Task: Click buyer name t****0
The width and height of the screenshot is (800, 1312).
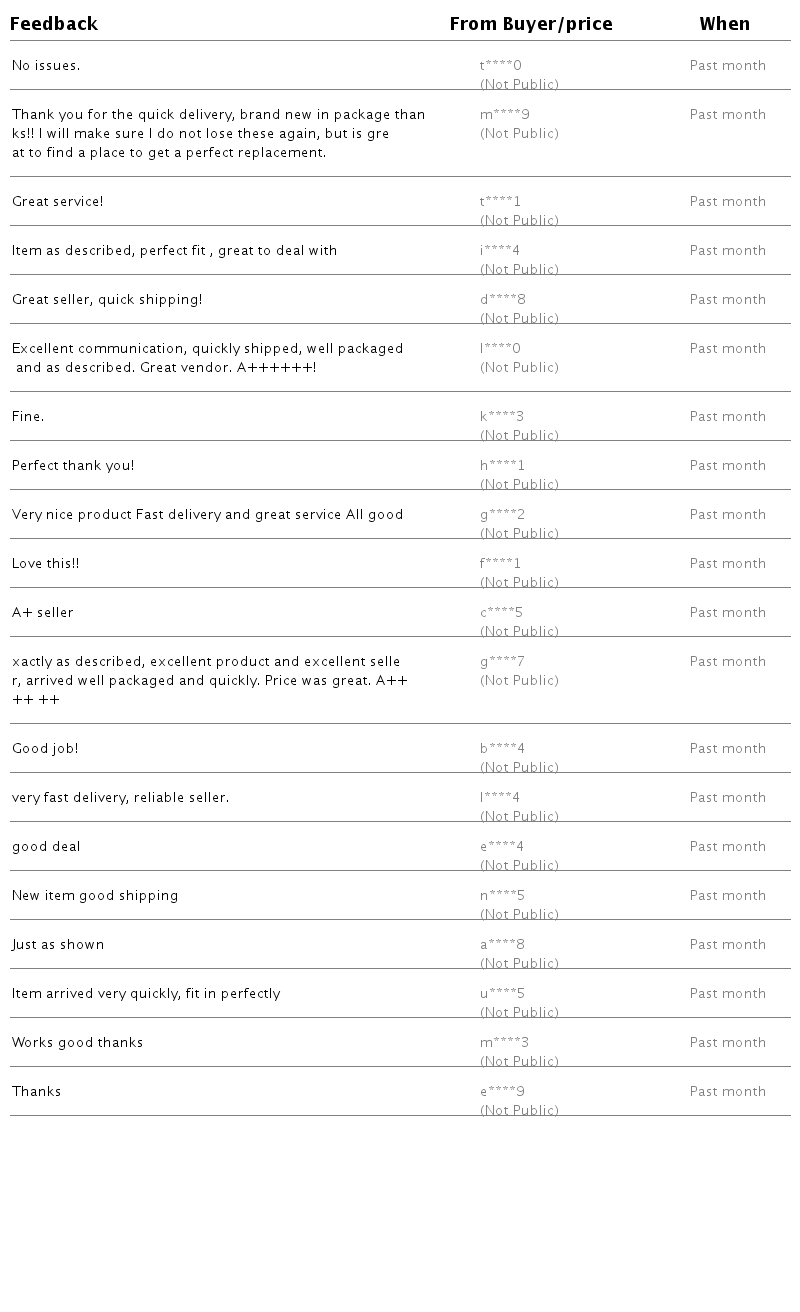Action: click(x=501, y=66)
